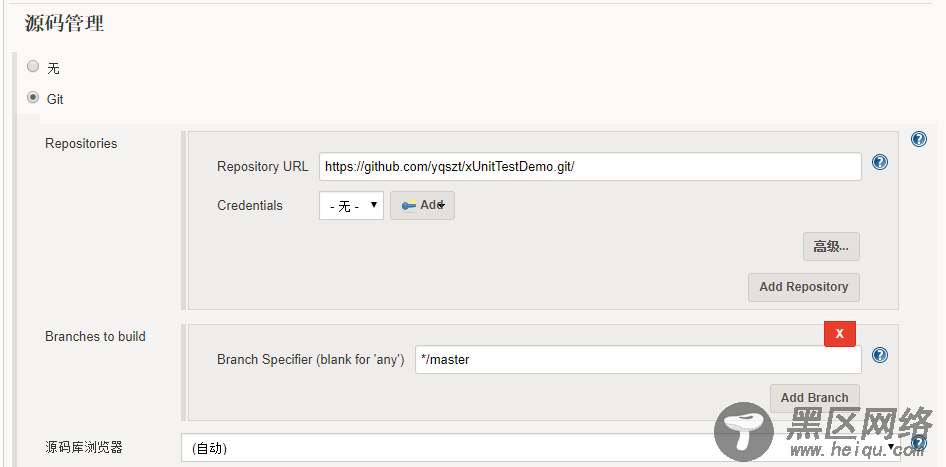Click the 高级... advanced button

click(831, 247)
